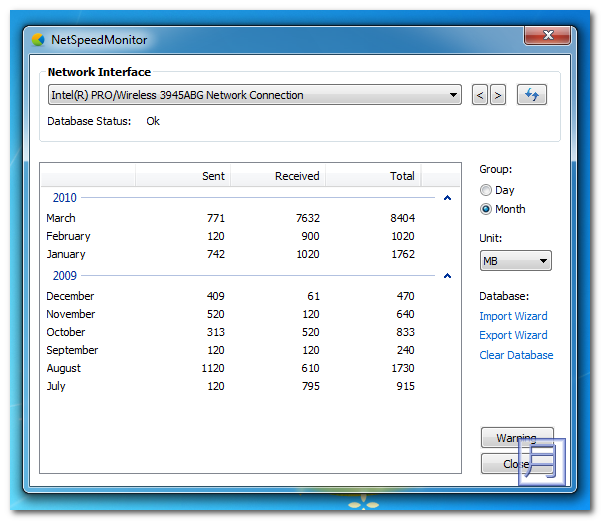Click the NetSpeedMonitor title bar icon
The image size is (601, 521).
coord(38,40)
